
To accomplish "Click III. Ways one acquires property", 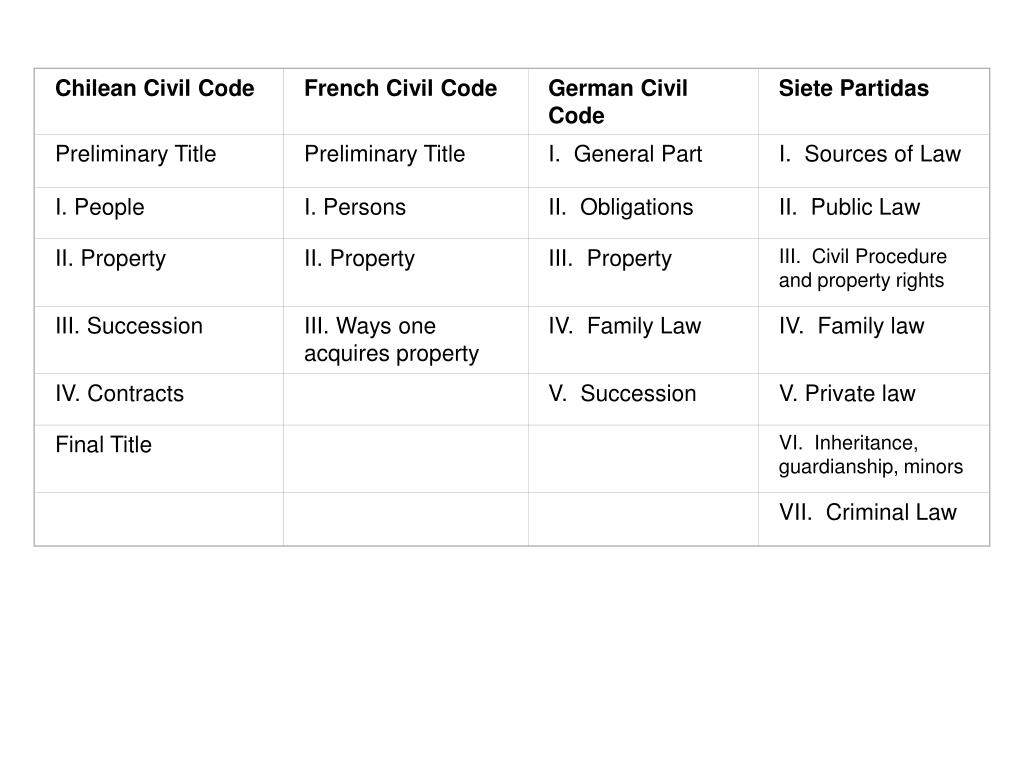I will pos(406,340).
